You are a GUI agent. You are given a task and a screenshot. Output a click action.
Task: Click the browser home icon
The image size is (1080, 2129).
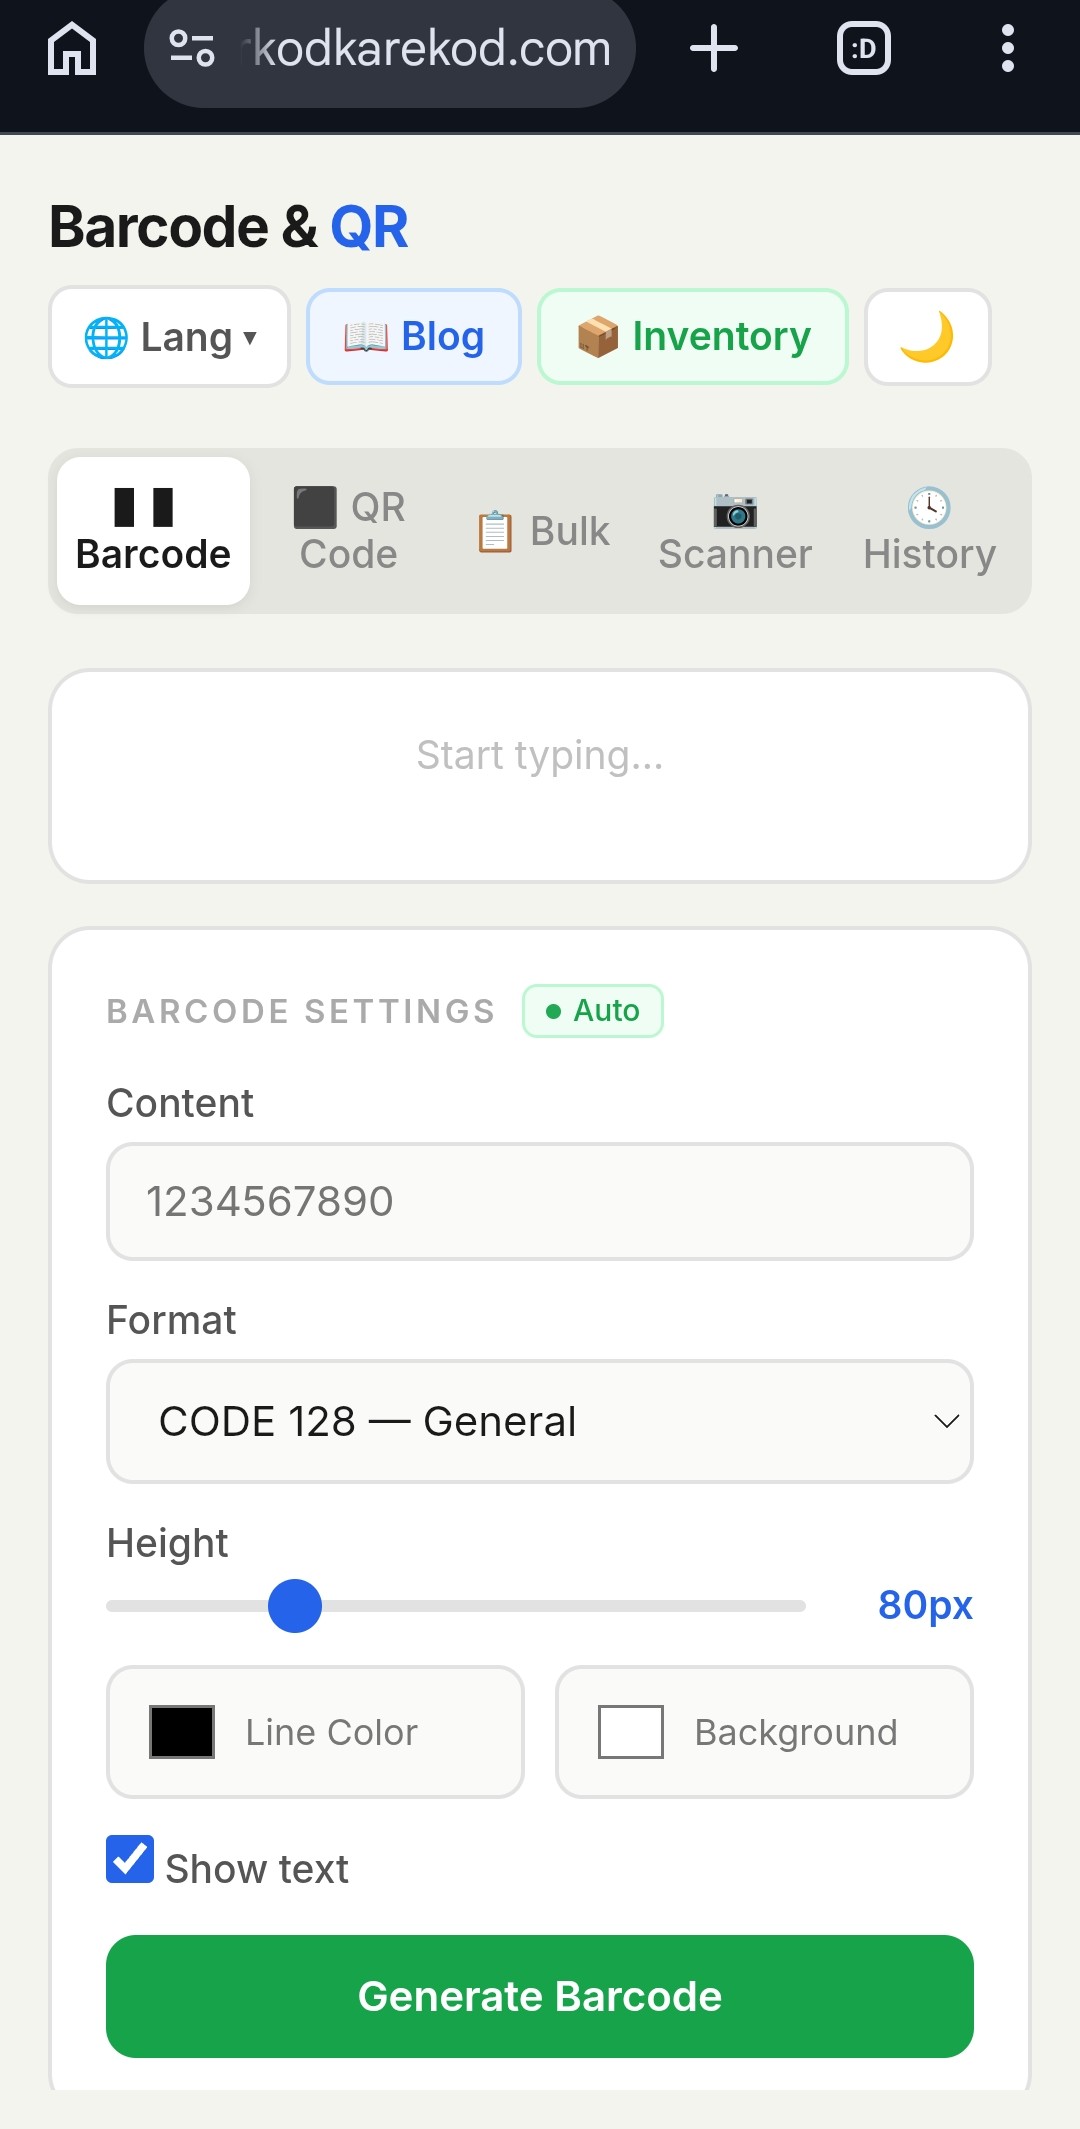click(70, 48)
